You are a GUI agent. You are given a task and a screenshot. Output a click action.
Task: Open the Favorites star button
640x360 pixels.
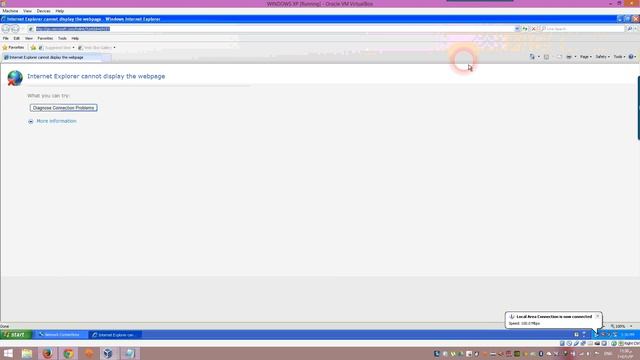coord(13,48)
